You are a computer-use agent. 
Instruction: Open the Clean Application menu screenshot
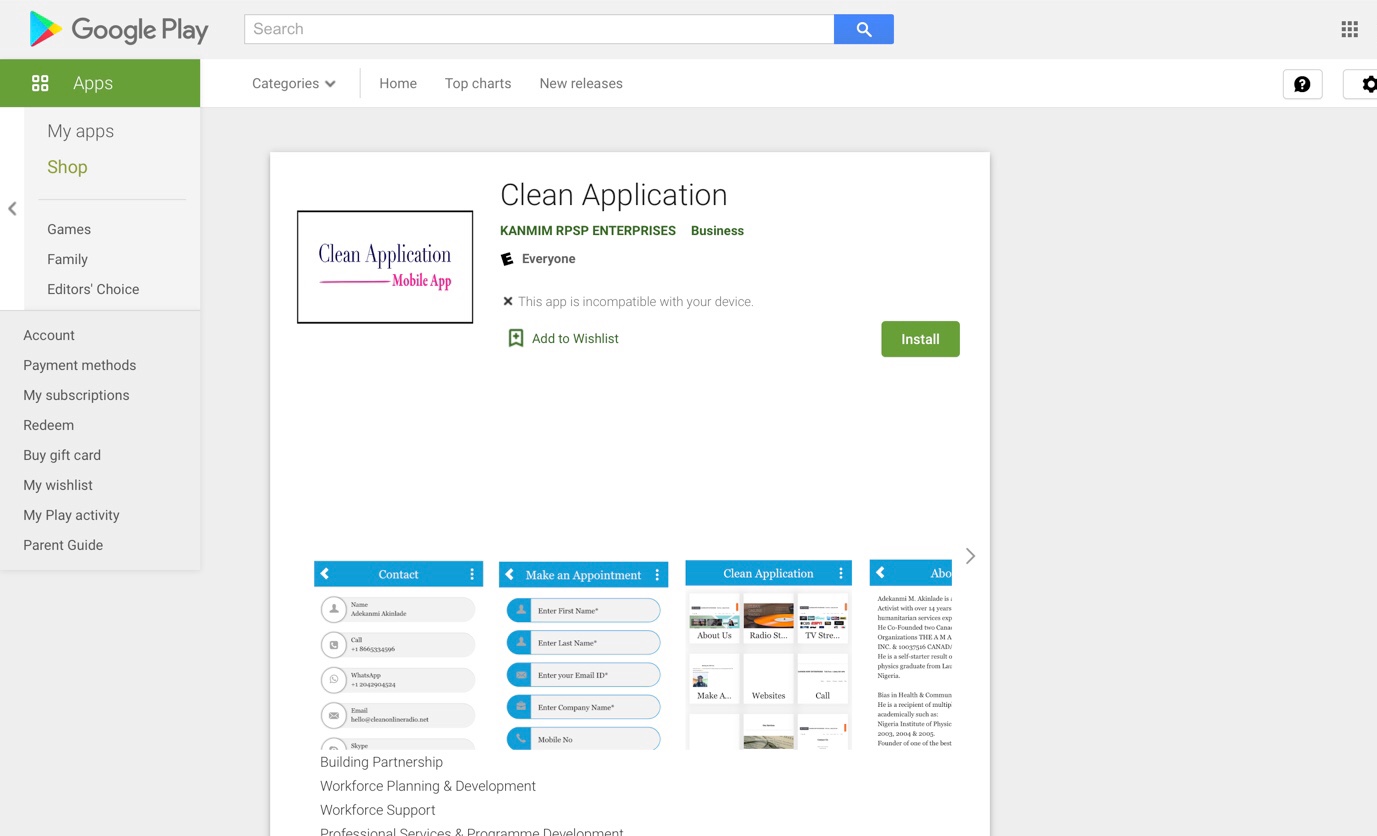[769, 655]
